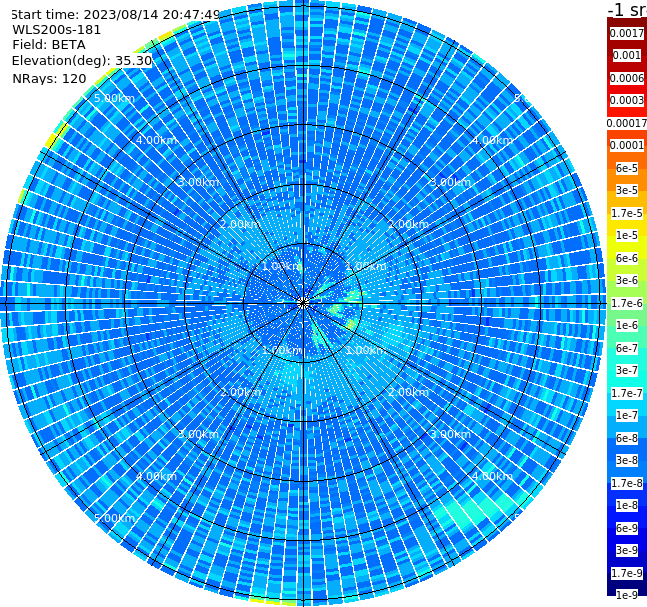Click the 3e-6 colorbar label

pos(627,280)
